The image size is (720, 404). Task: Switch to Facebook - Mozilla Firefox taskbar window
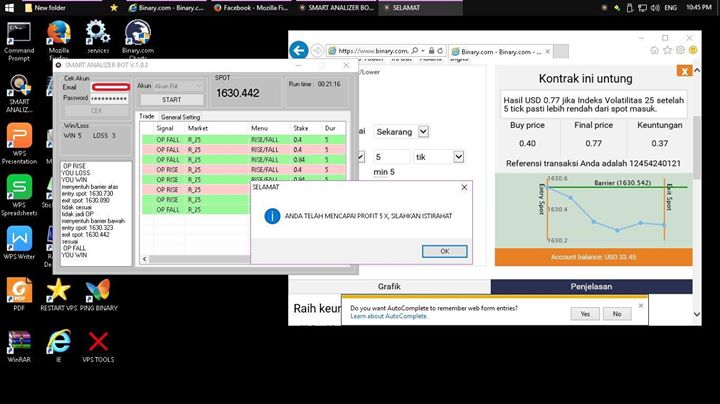click(x=251, y=8)
